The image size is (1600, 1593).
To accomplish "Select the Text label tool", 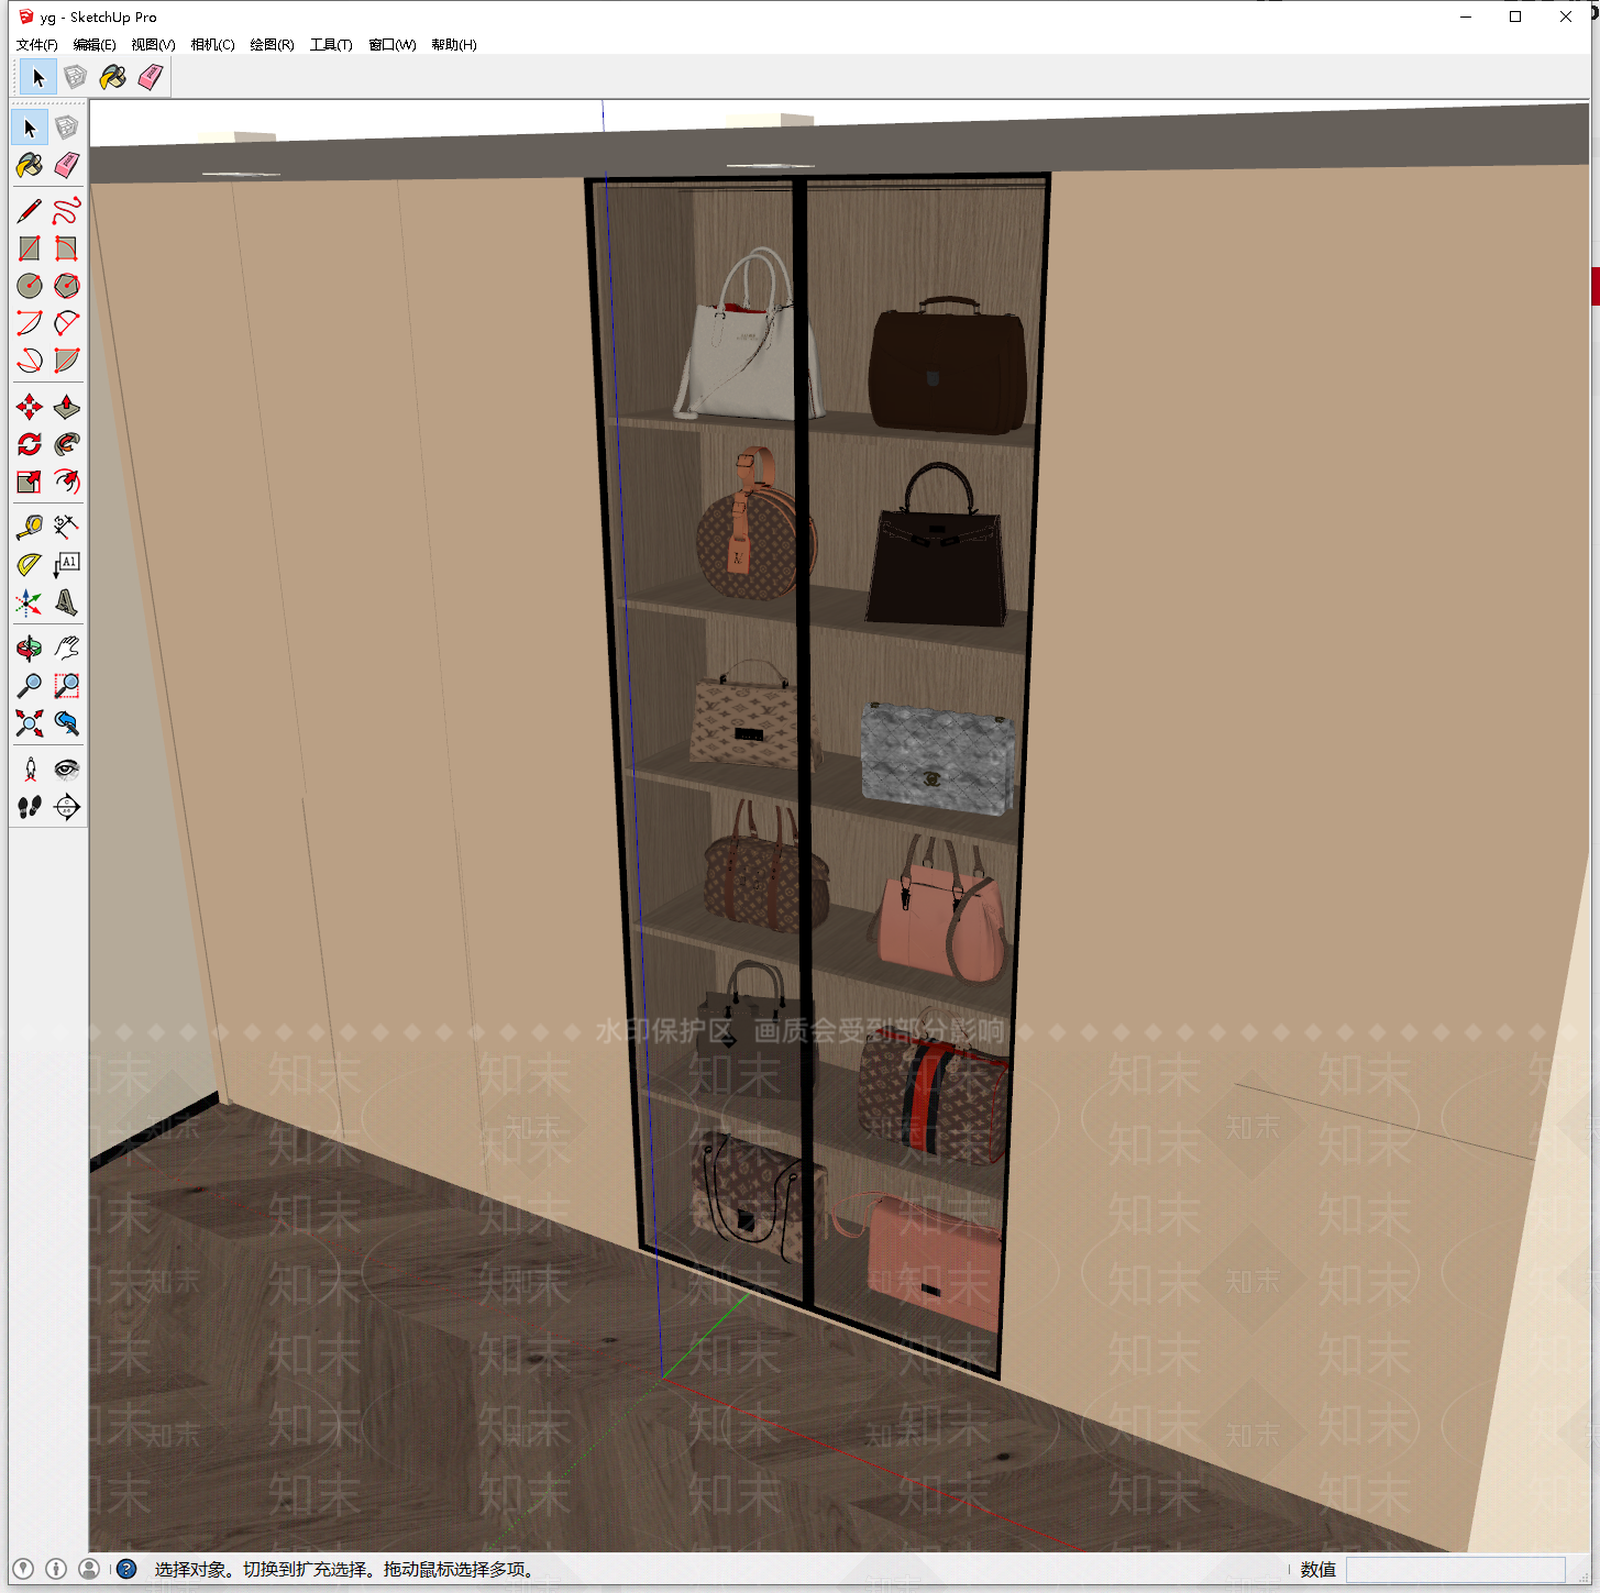I will click(67, 565).
